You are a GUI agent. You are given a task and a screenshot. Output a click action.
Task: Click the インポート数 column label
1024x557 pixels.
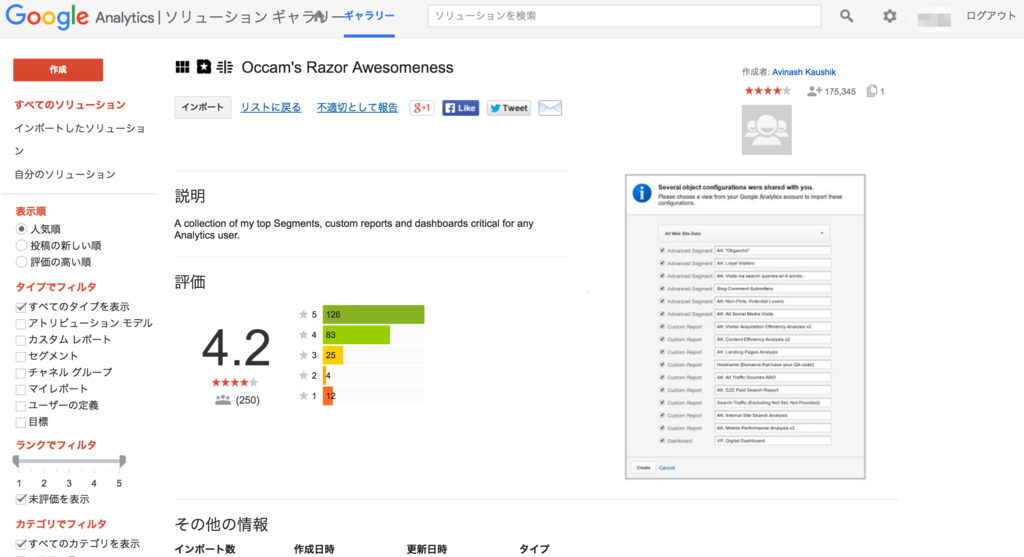[x=204, y=549]
